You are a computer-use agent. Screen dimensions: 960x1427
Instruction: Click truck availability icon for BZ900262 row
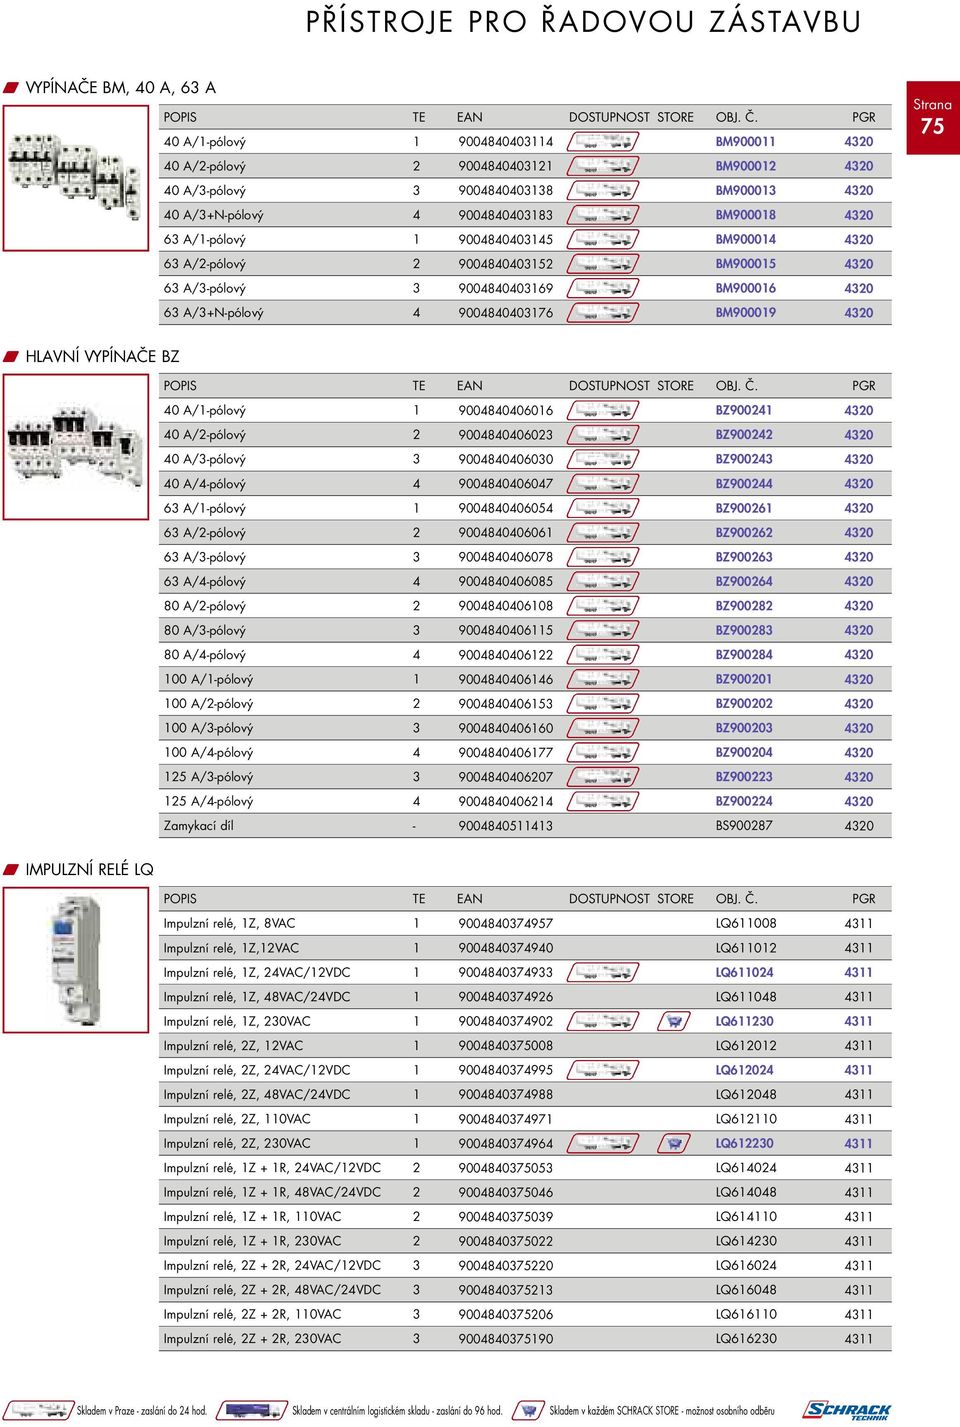(603, 533)
